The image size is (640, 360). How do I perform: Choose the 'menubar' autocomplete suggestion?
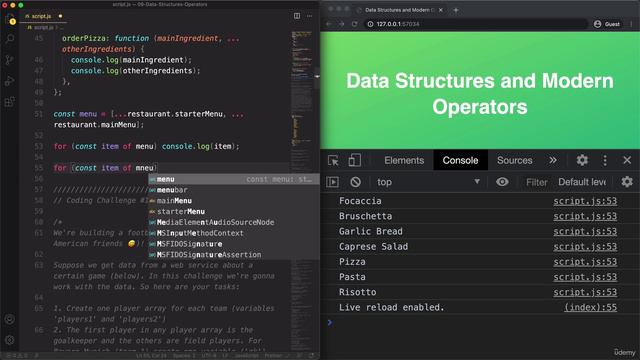pyautogui.click(x=233, y=190)
